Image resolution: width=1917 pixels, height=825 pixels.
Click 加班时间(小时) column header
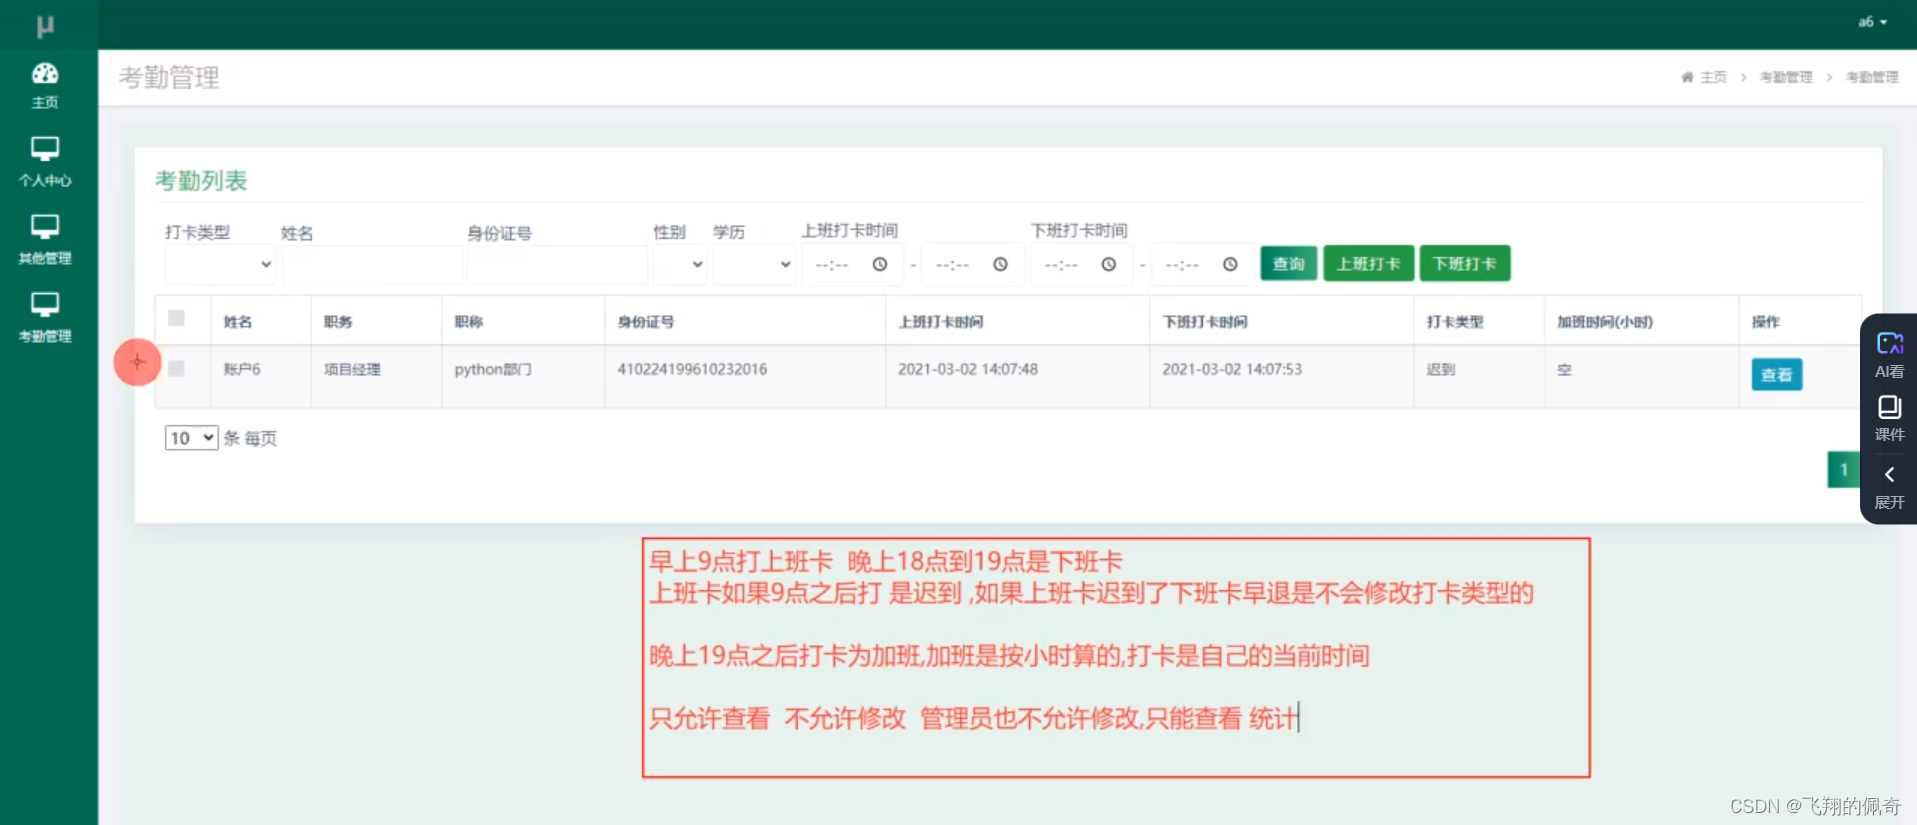pos(1605,322)
